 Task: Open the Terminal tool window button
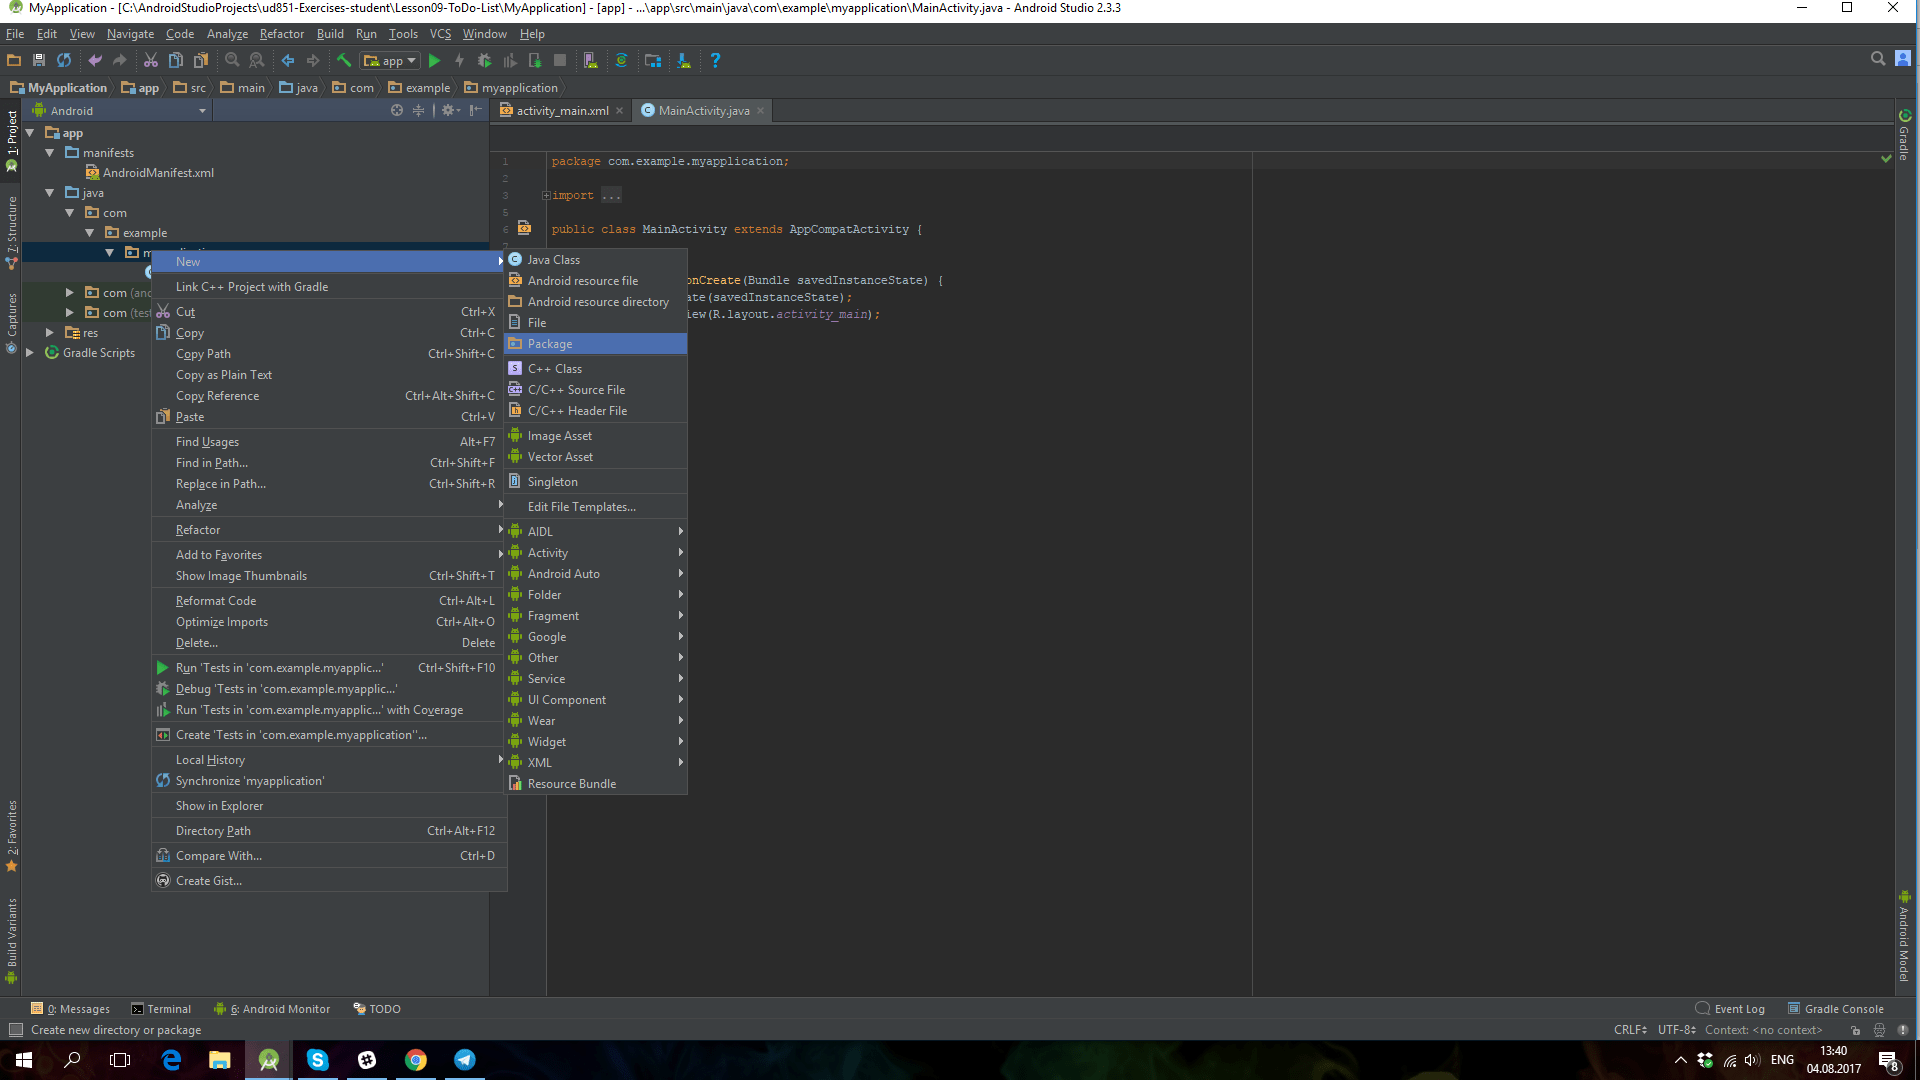[x=161, y=1009]
